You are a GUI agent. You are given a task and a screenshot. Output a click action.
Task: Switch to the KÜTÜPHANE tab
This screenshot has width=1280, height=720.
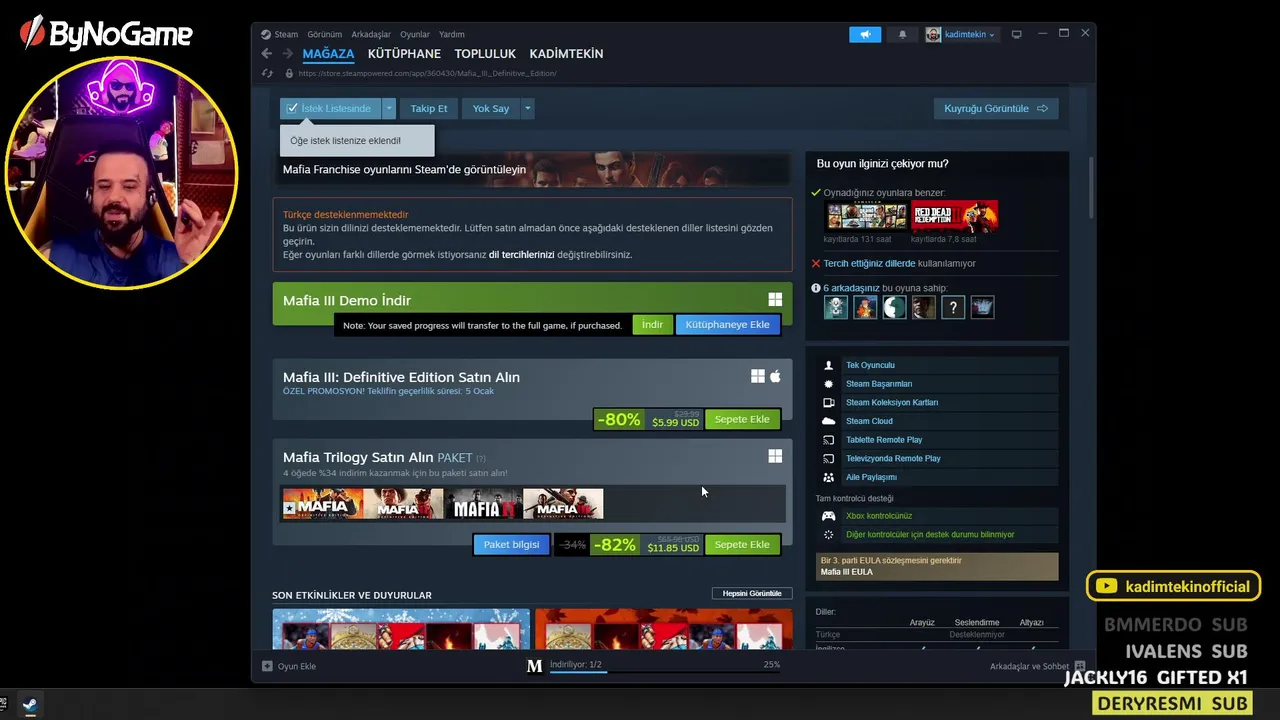point(404,54)
